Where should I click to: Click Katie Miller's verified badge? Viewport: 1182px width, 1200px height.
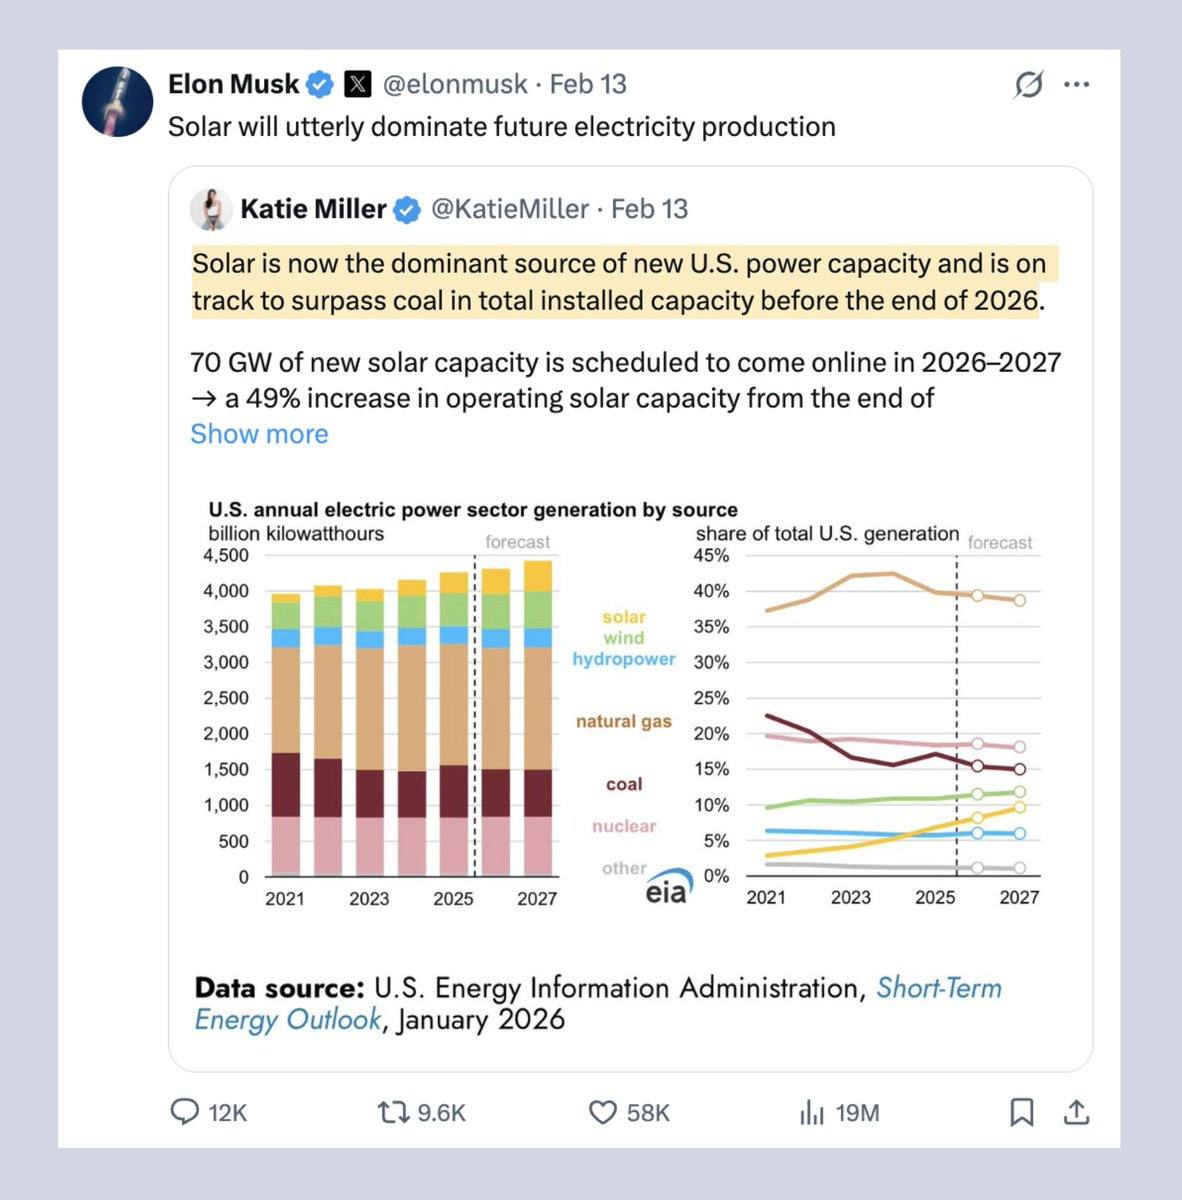coord(406,210)
